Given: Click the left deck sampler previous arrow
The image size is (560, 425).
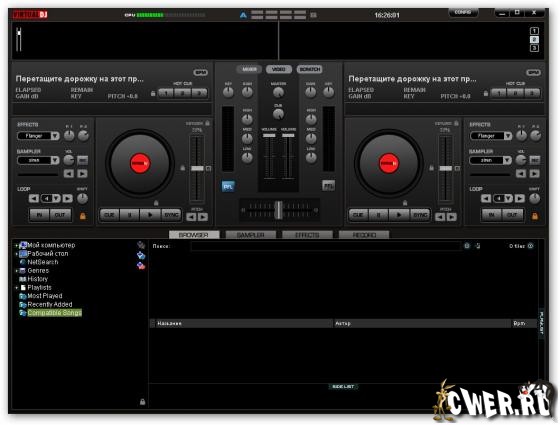Looking at the screenshot, I should point(69,174).
